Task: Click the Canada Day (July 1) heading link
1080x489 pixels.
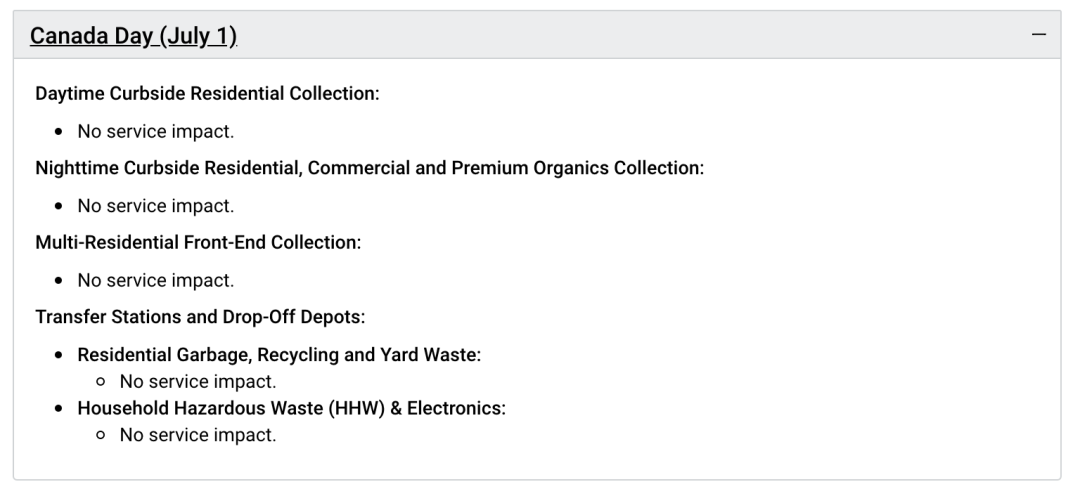Action: (x=134, y=37)
